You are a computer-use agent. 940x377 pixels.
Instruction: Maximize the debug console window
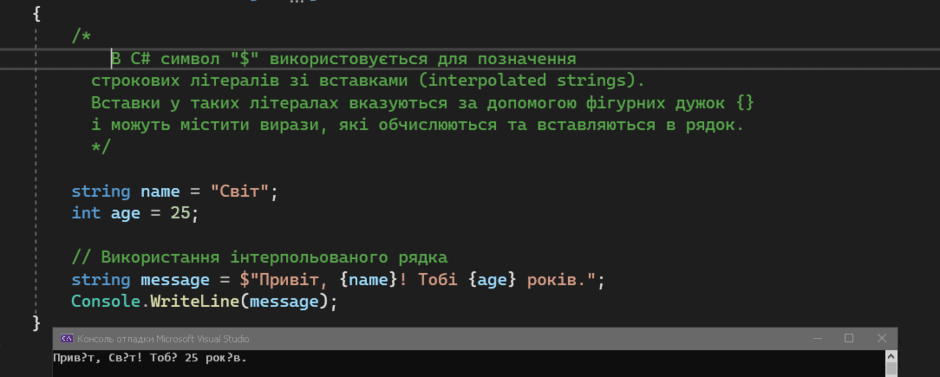(849, 339)
